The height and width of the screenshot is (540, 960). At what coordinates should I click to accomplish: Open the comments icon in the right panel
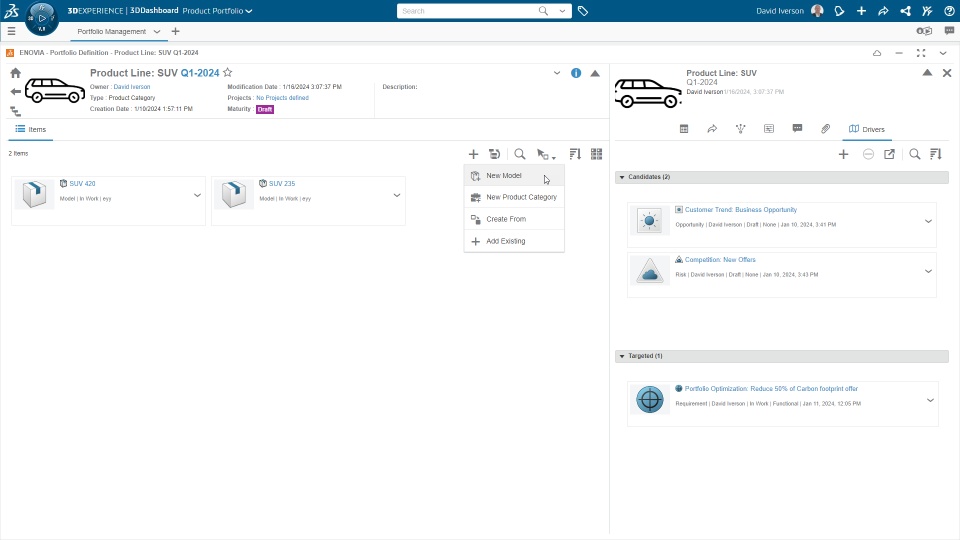797,129
